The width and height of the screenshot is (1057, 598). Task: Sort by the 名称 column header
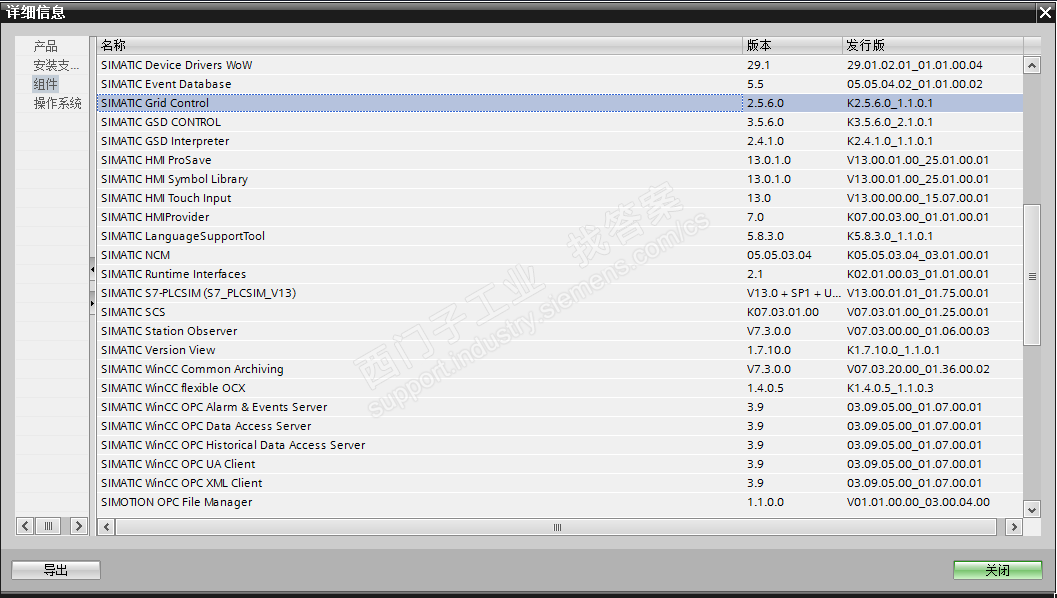coord(419,45)
